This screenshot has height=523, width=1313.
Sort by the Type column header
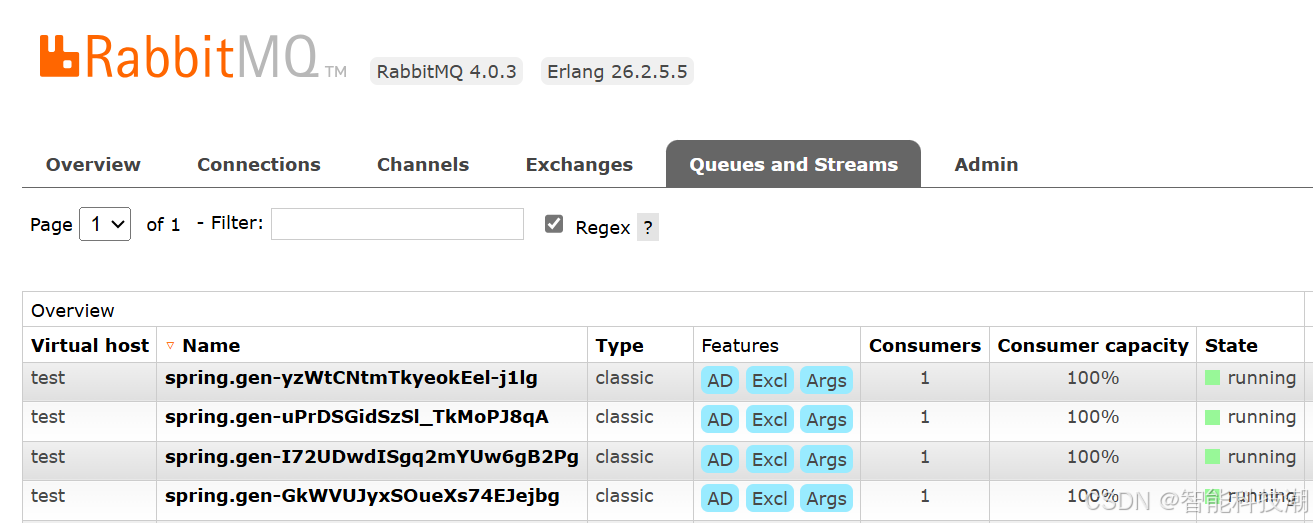click(x=620, y=345)
